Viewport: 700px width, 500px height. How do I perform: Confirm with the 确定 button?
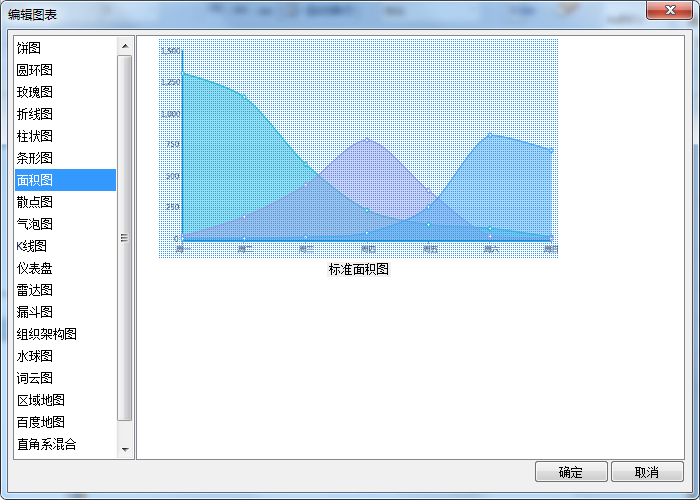point(571,472)
